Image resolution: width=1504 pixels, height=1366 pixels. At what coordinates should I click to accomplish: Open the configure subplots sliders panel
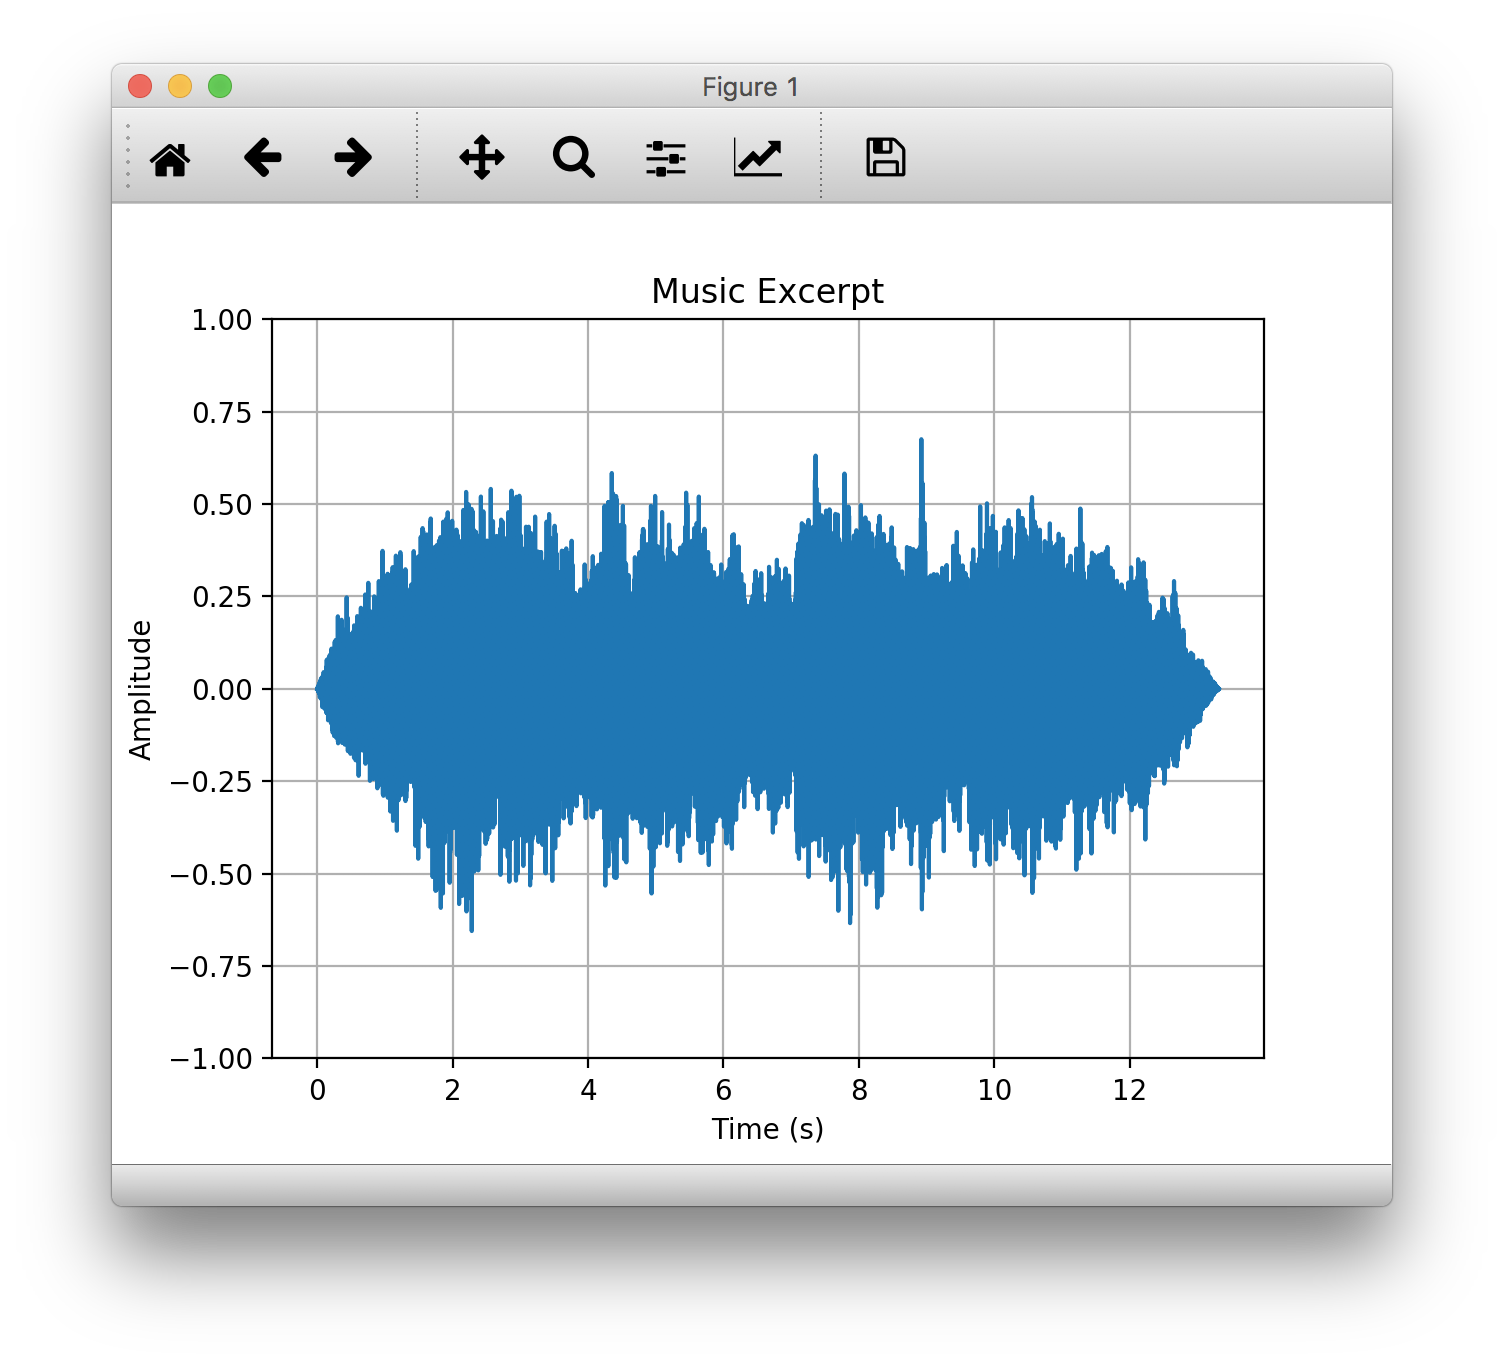tap(665, 157)
